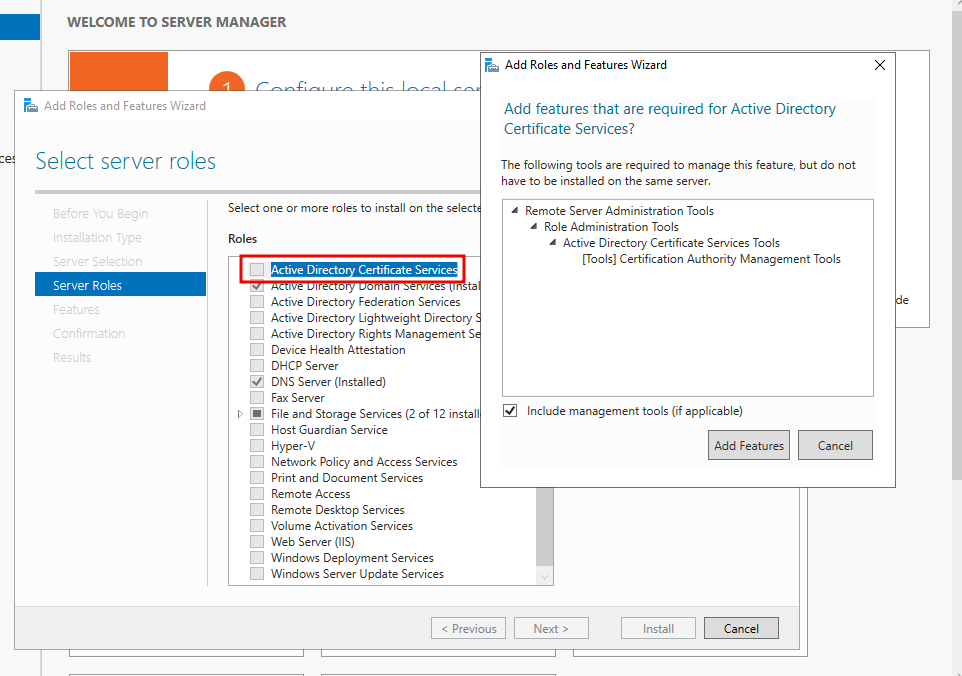Enable Windows Server Update Services checkbox

pyautogui.click(x=257, y=574)
